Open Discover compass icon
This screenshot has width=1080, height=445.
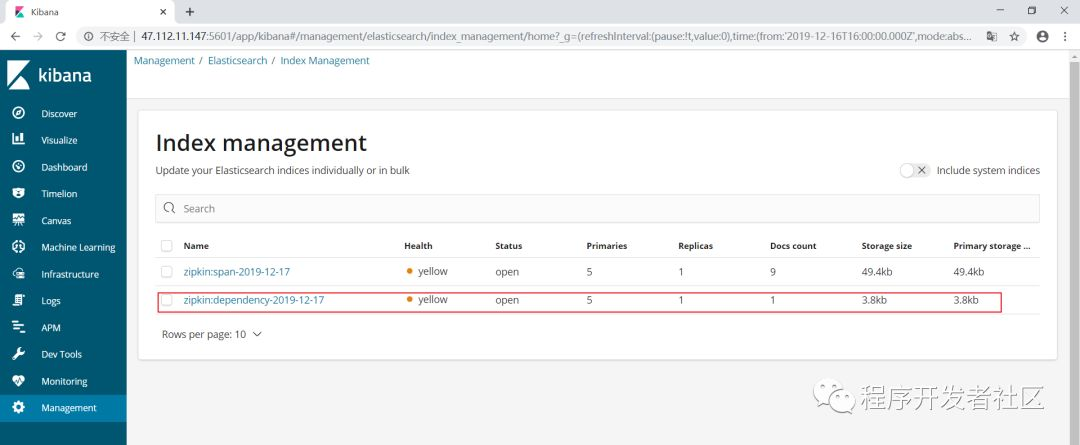(19, 113)
